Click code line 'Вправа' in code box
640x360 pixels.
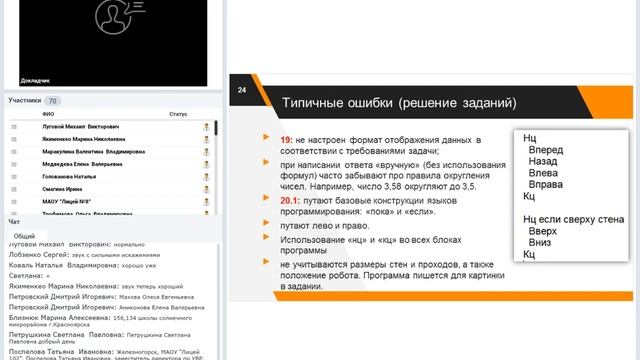(546, 184)
